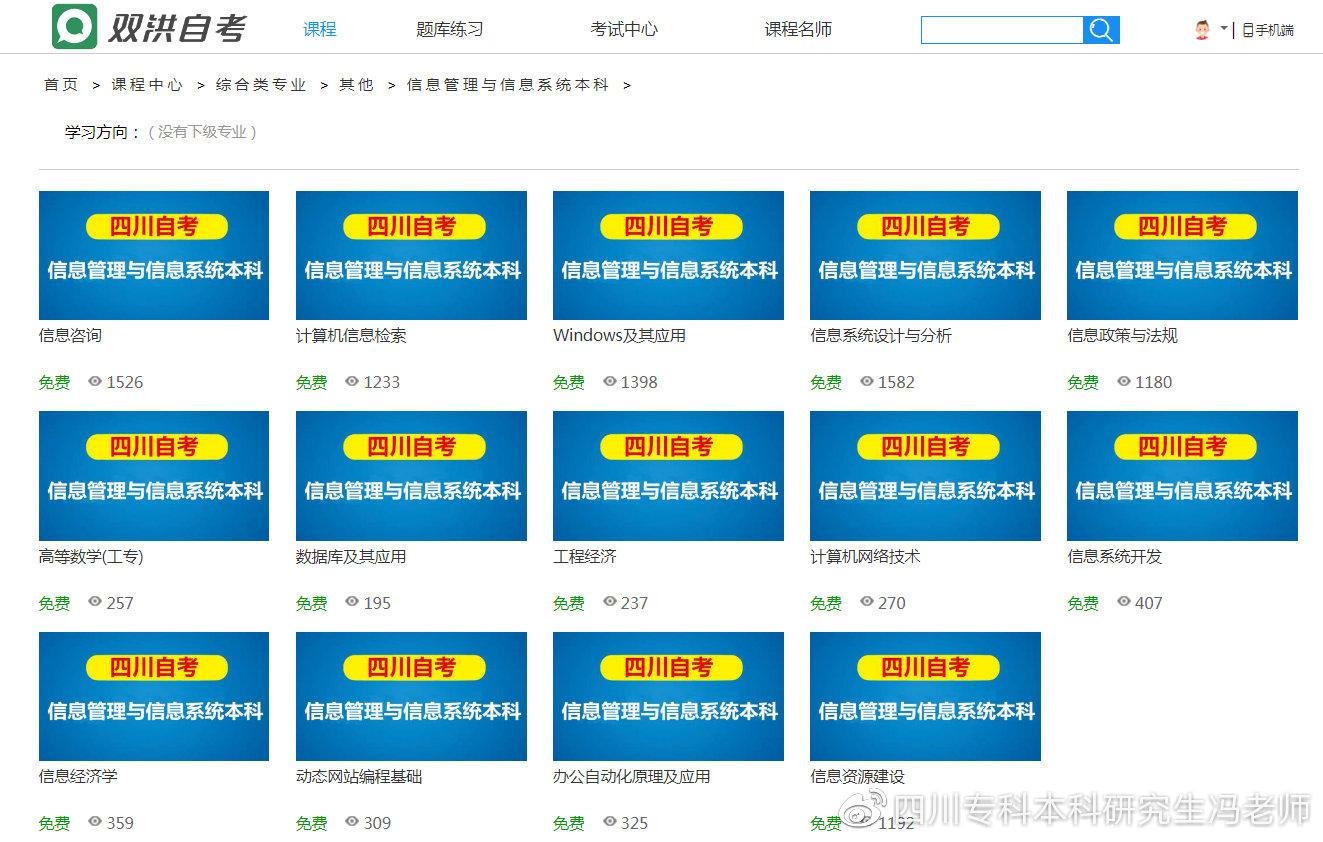
Task: Click the eye views icon beside 1180
Action: click(1124, 381)
